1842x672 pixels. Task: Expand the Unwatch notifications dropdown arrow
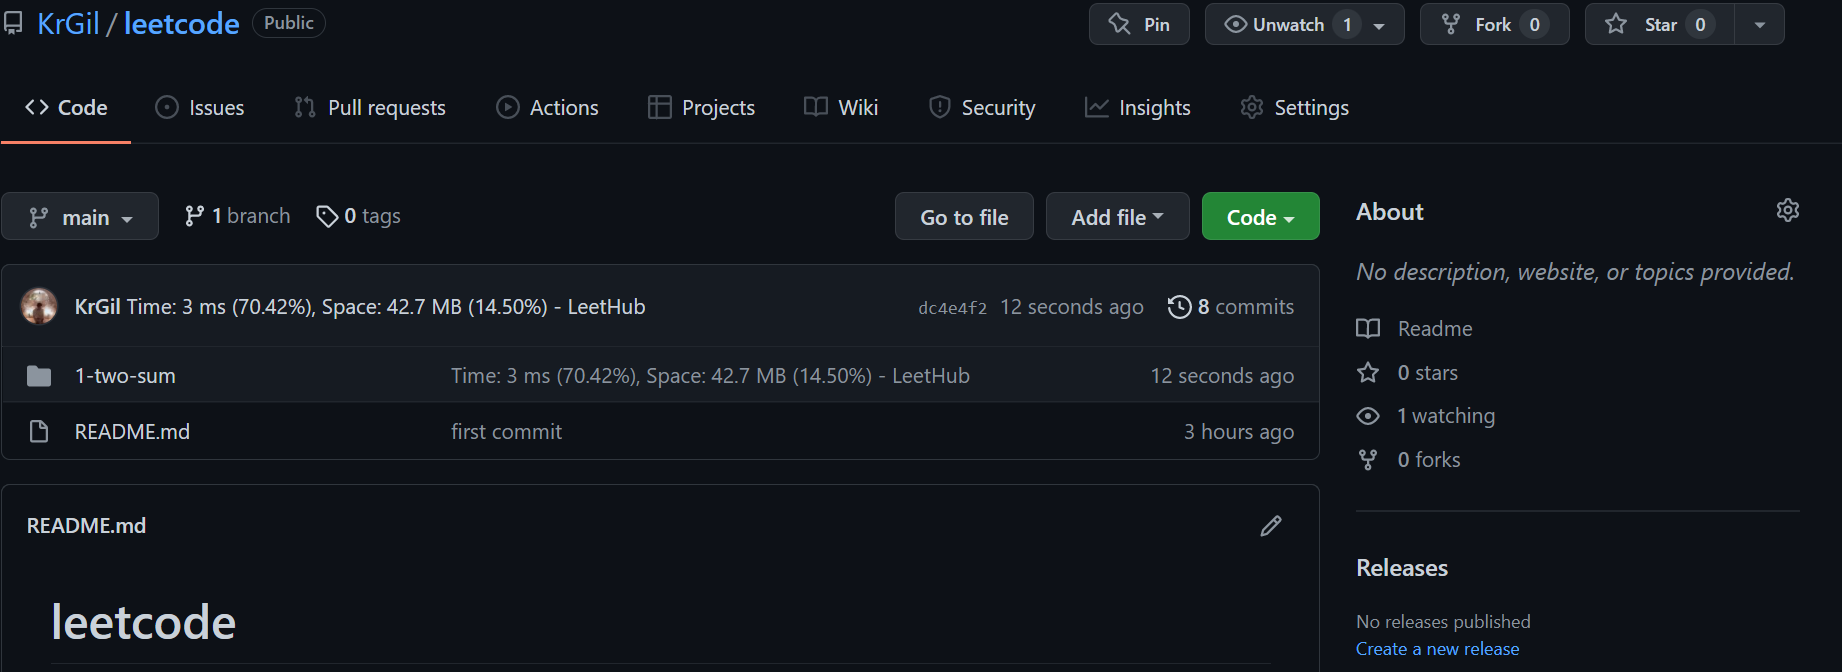pos(1380,25)
